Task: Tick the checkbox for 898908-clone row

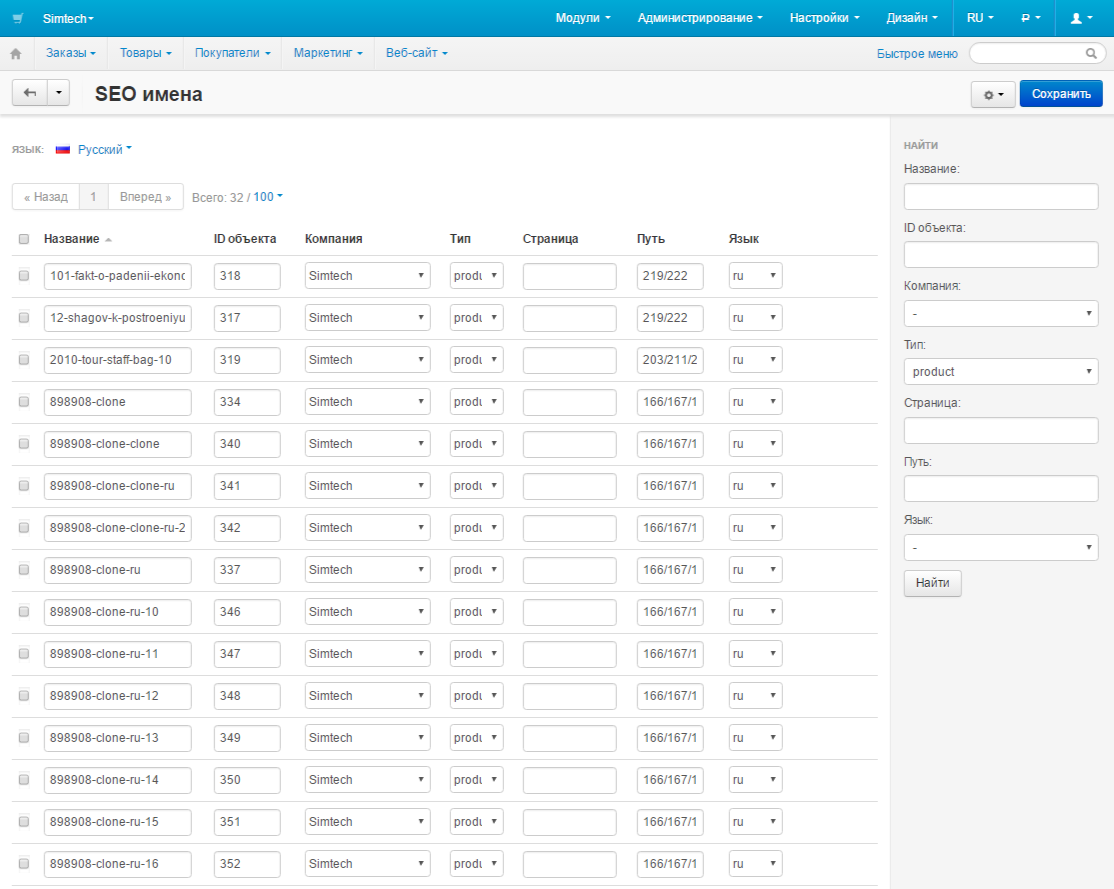Action: pyautogui.click(x=24, y=402)
